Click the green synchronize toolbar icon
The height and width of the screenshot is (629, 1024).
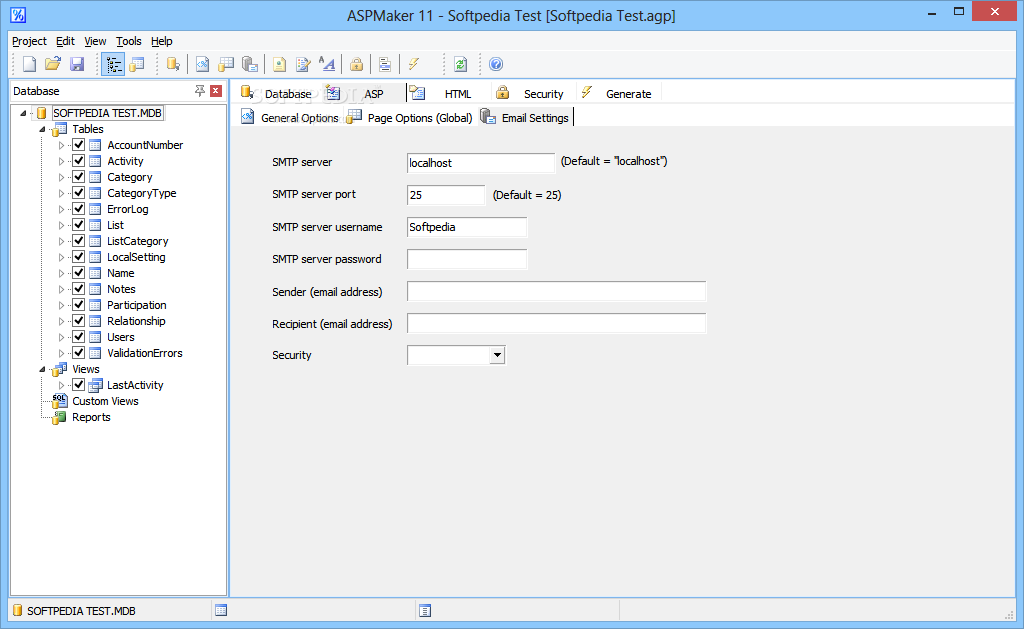(460, 64)
